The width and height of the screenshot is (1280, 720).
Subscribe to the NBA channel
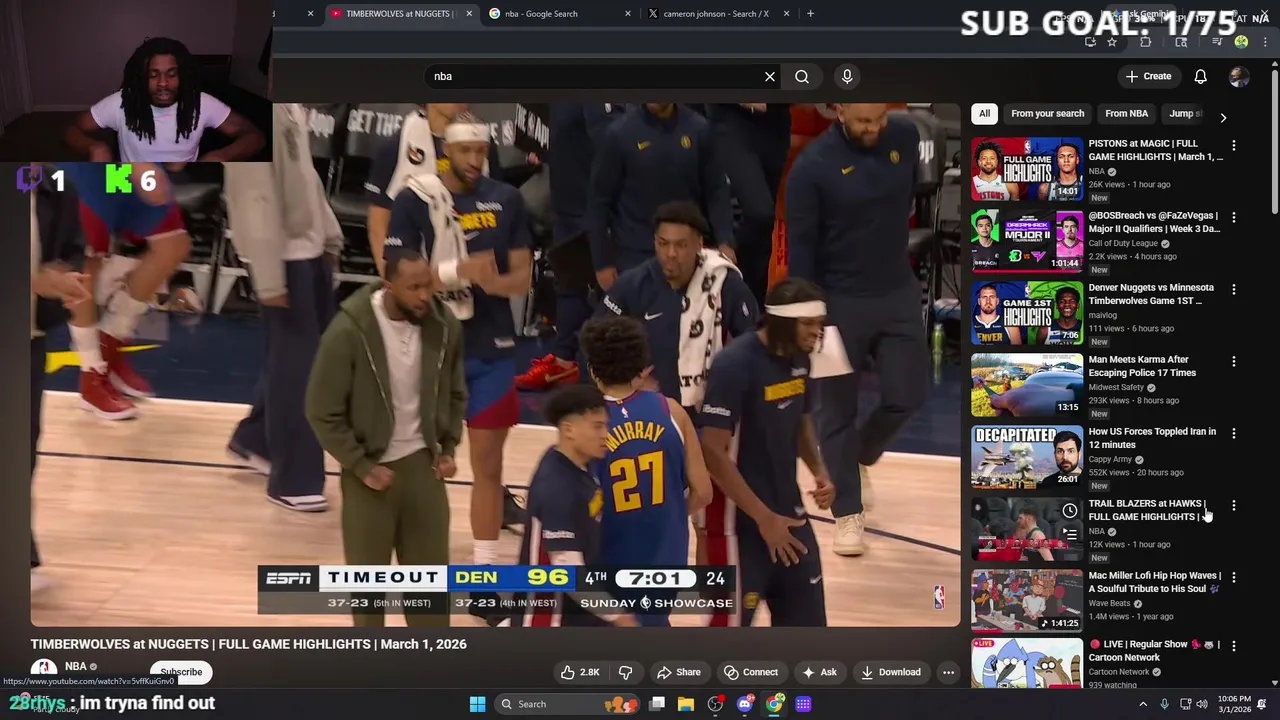[181, 672]
